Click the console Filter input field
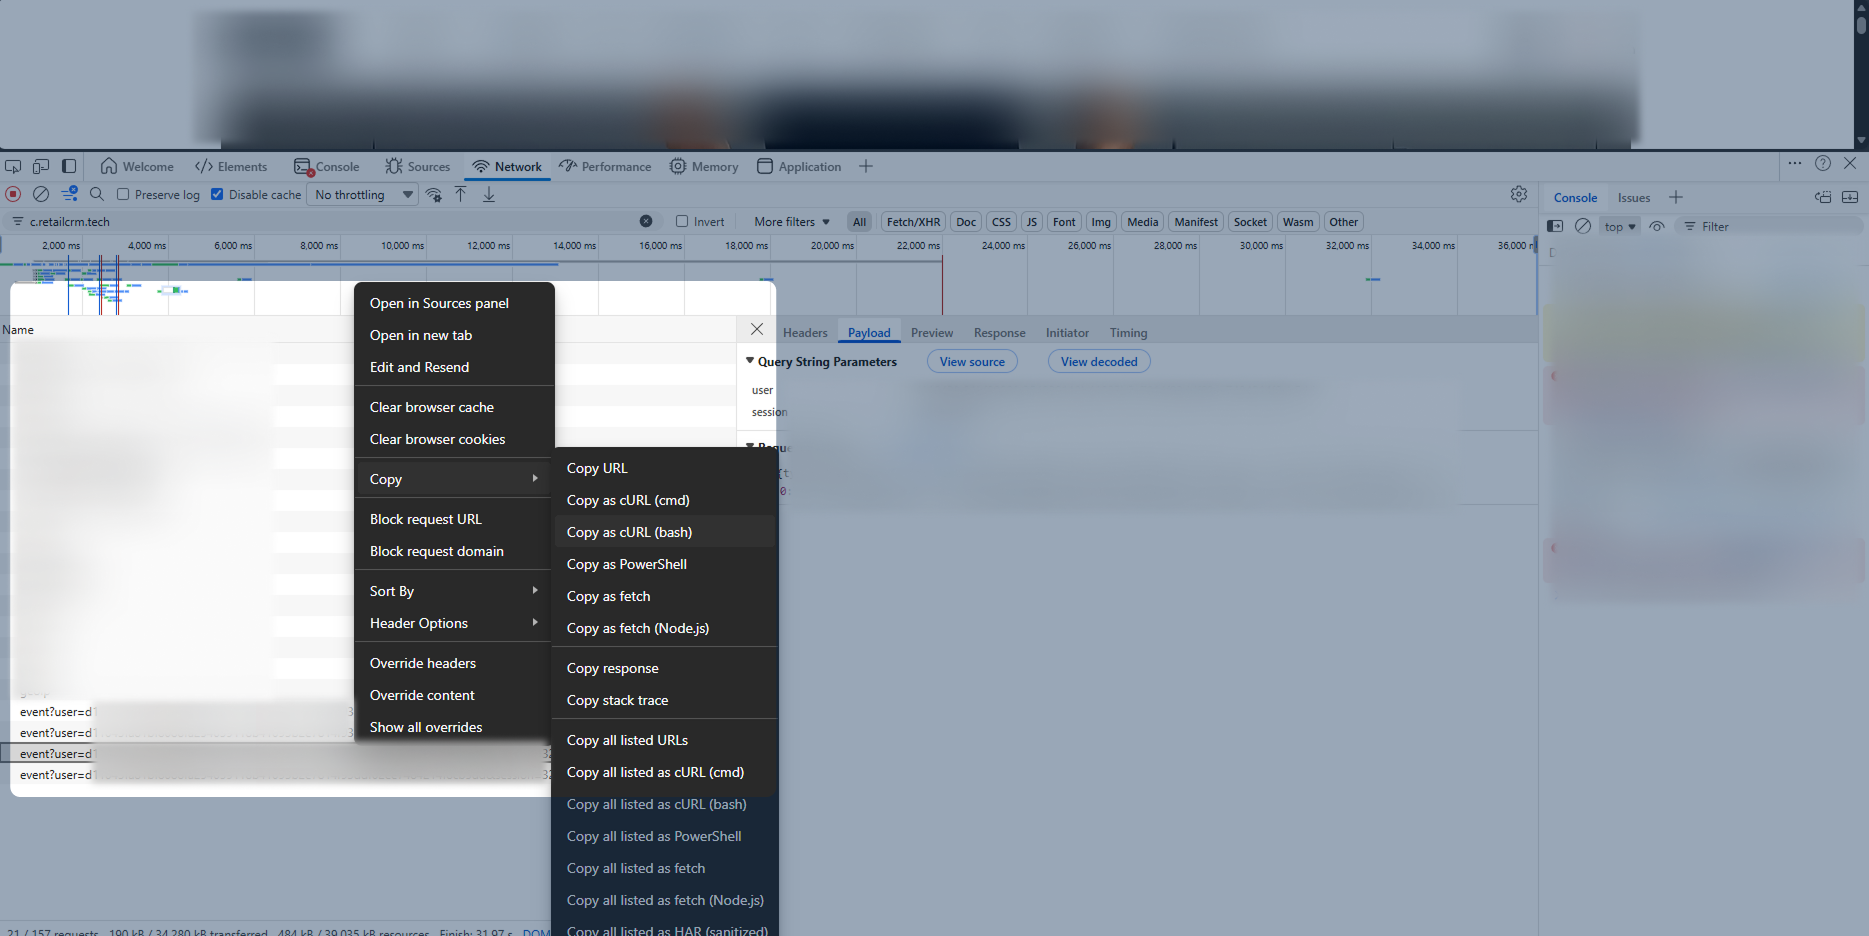The height and width of the screenshot is (936, 1869). tap(1770, 226)
